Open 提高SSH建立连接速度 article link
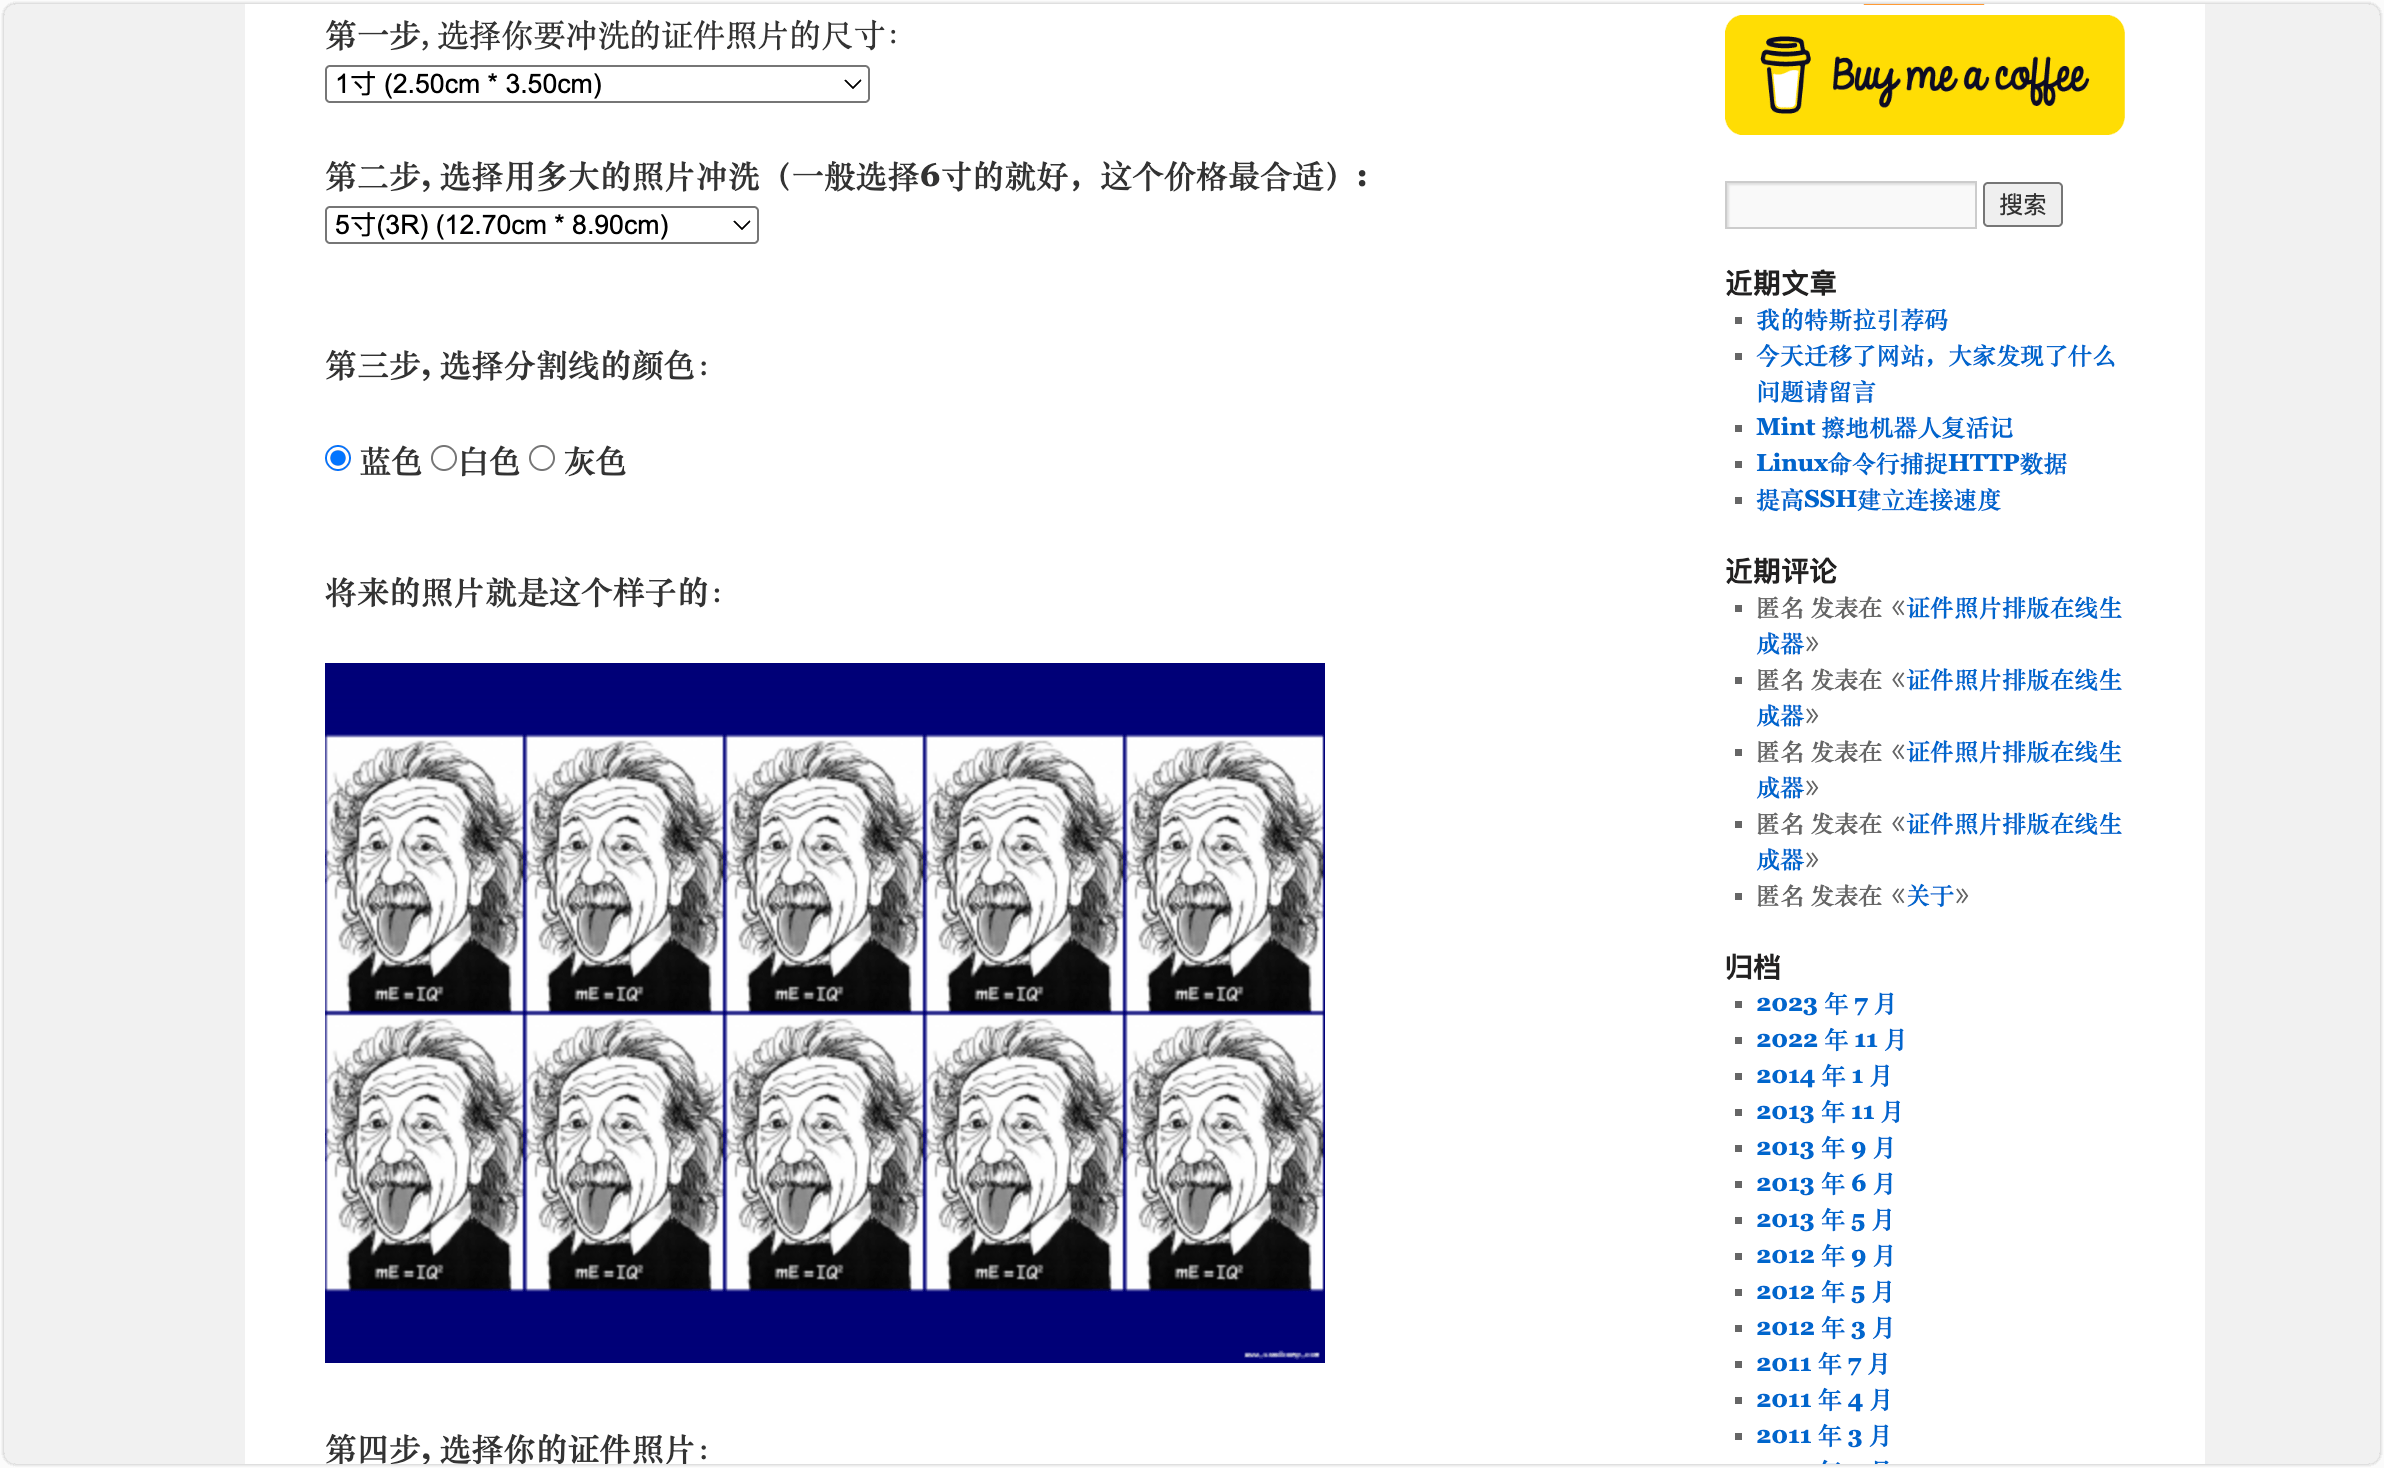Screen dimensions: 2384x1468 1878,500
